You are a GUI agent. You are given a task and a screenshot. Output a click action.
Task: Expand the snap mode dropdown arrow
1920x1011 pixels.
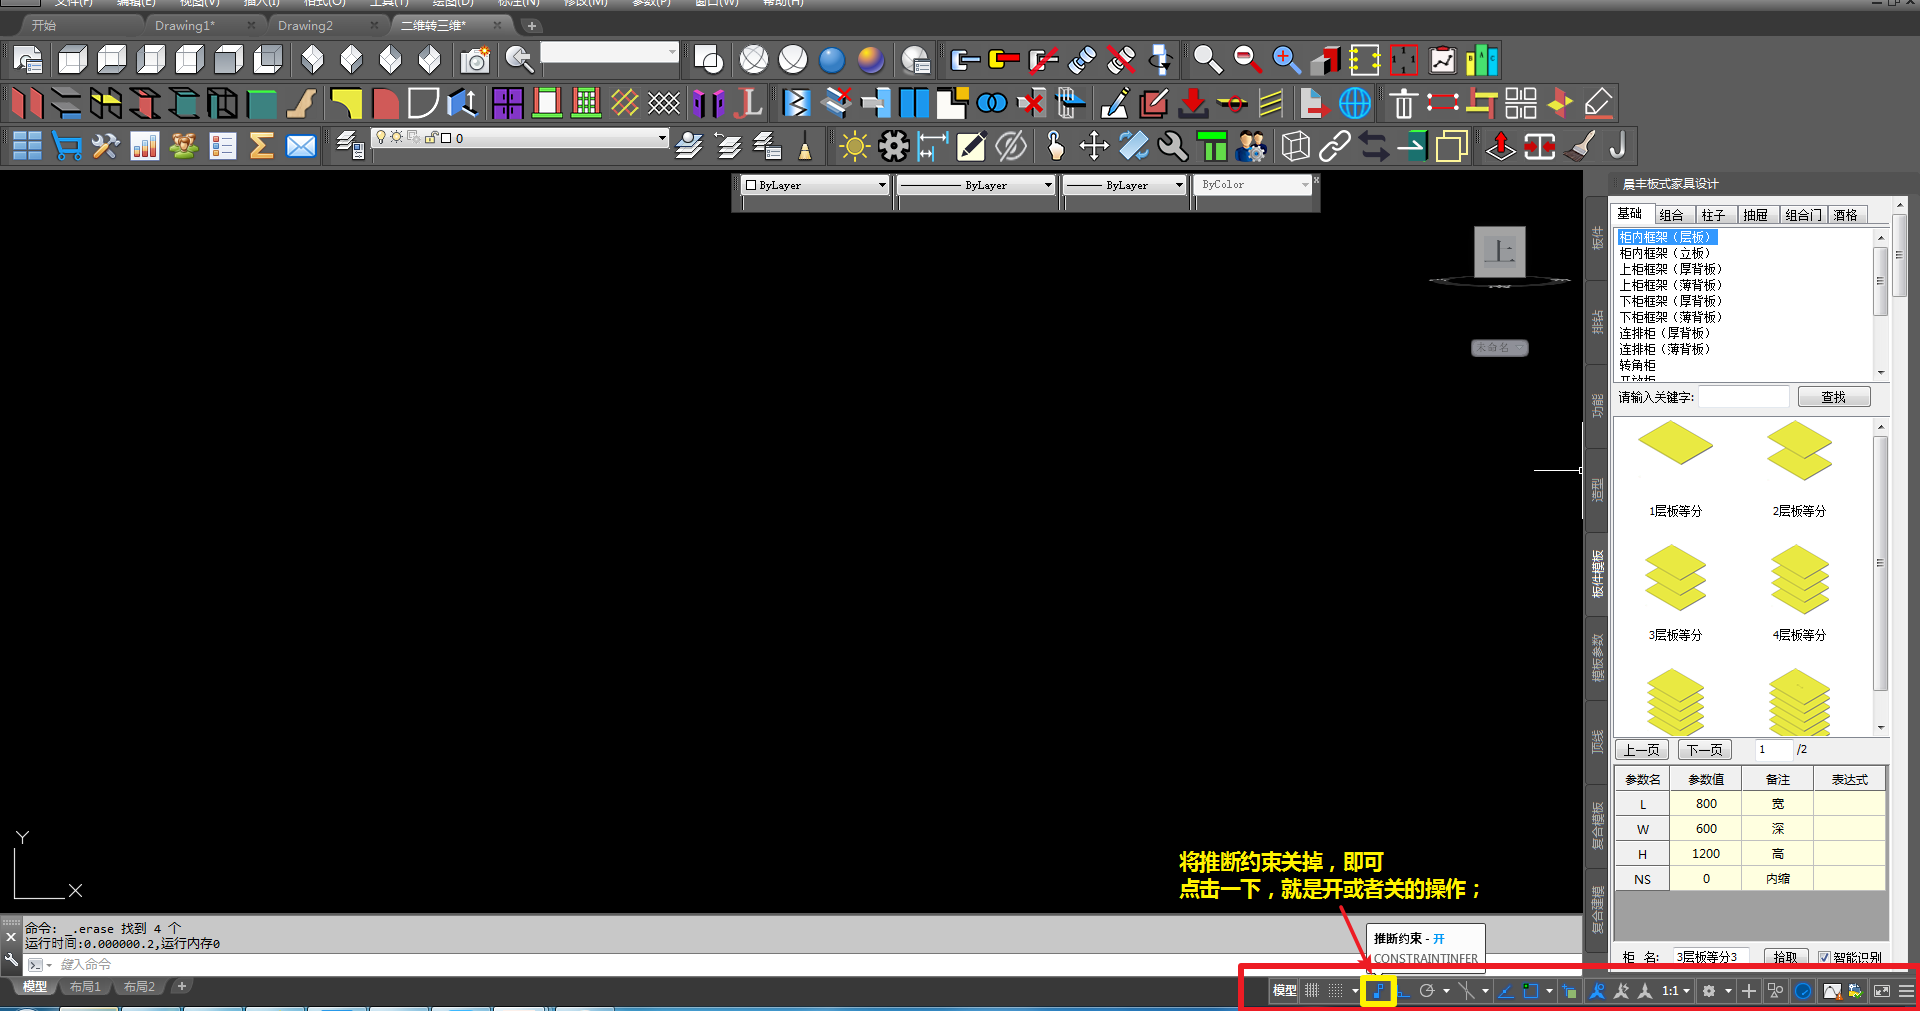pos(1355,991)
